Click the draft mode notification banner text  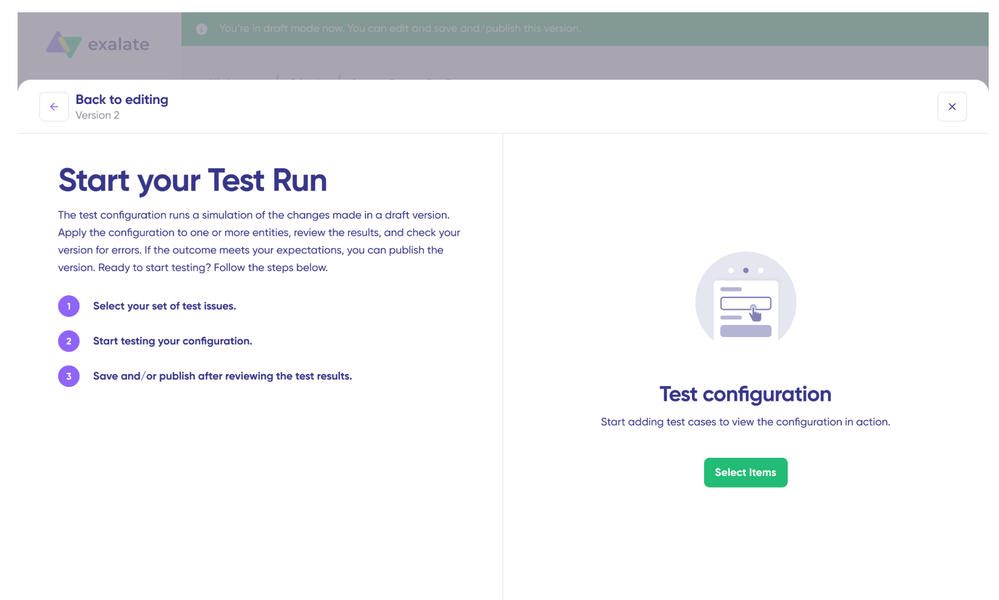(x=400, y=29)
